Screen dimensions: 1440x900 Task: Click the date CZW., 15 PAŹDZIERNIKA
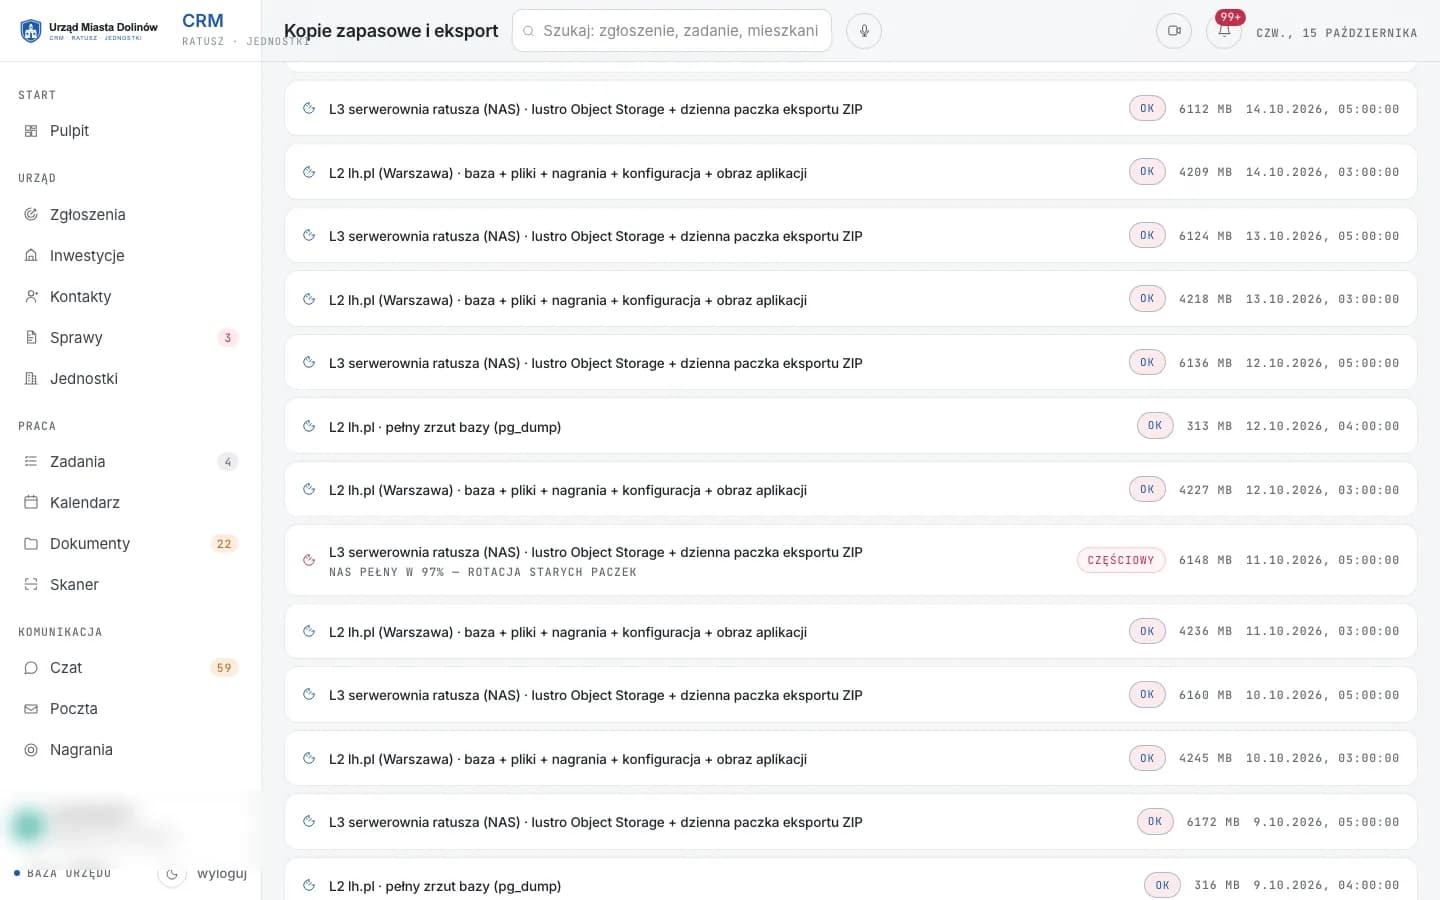click(x=1337, y=33)
